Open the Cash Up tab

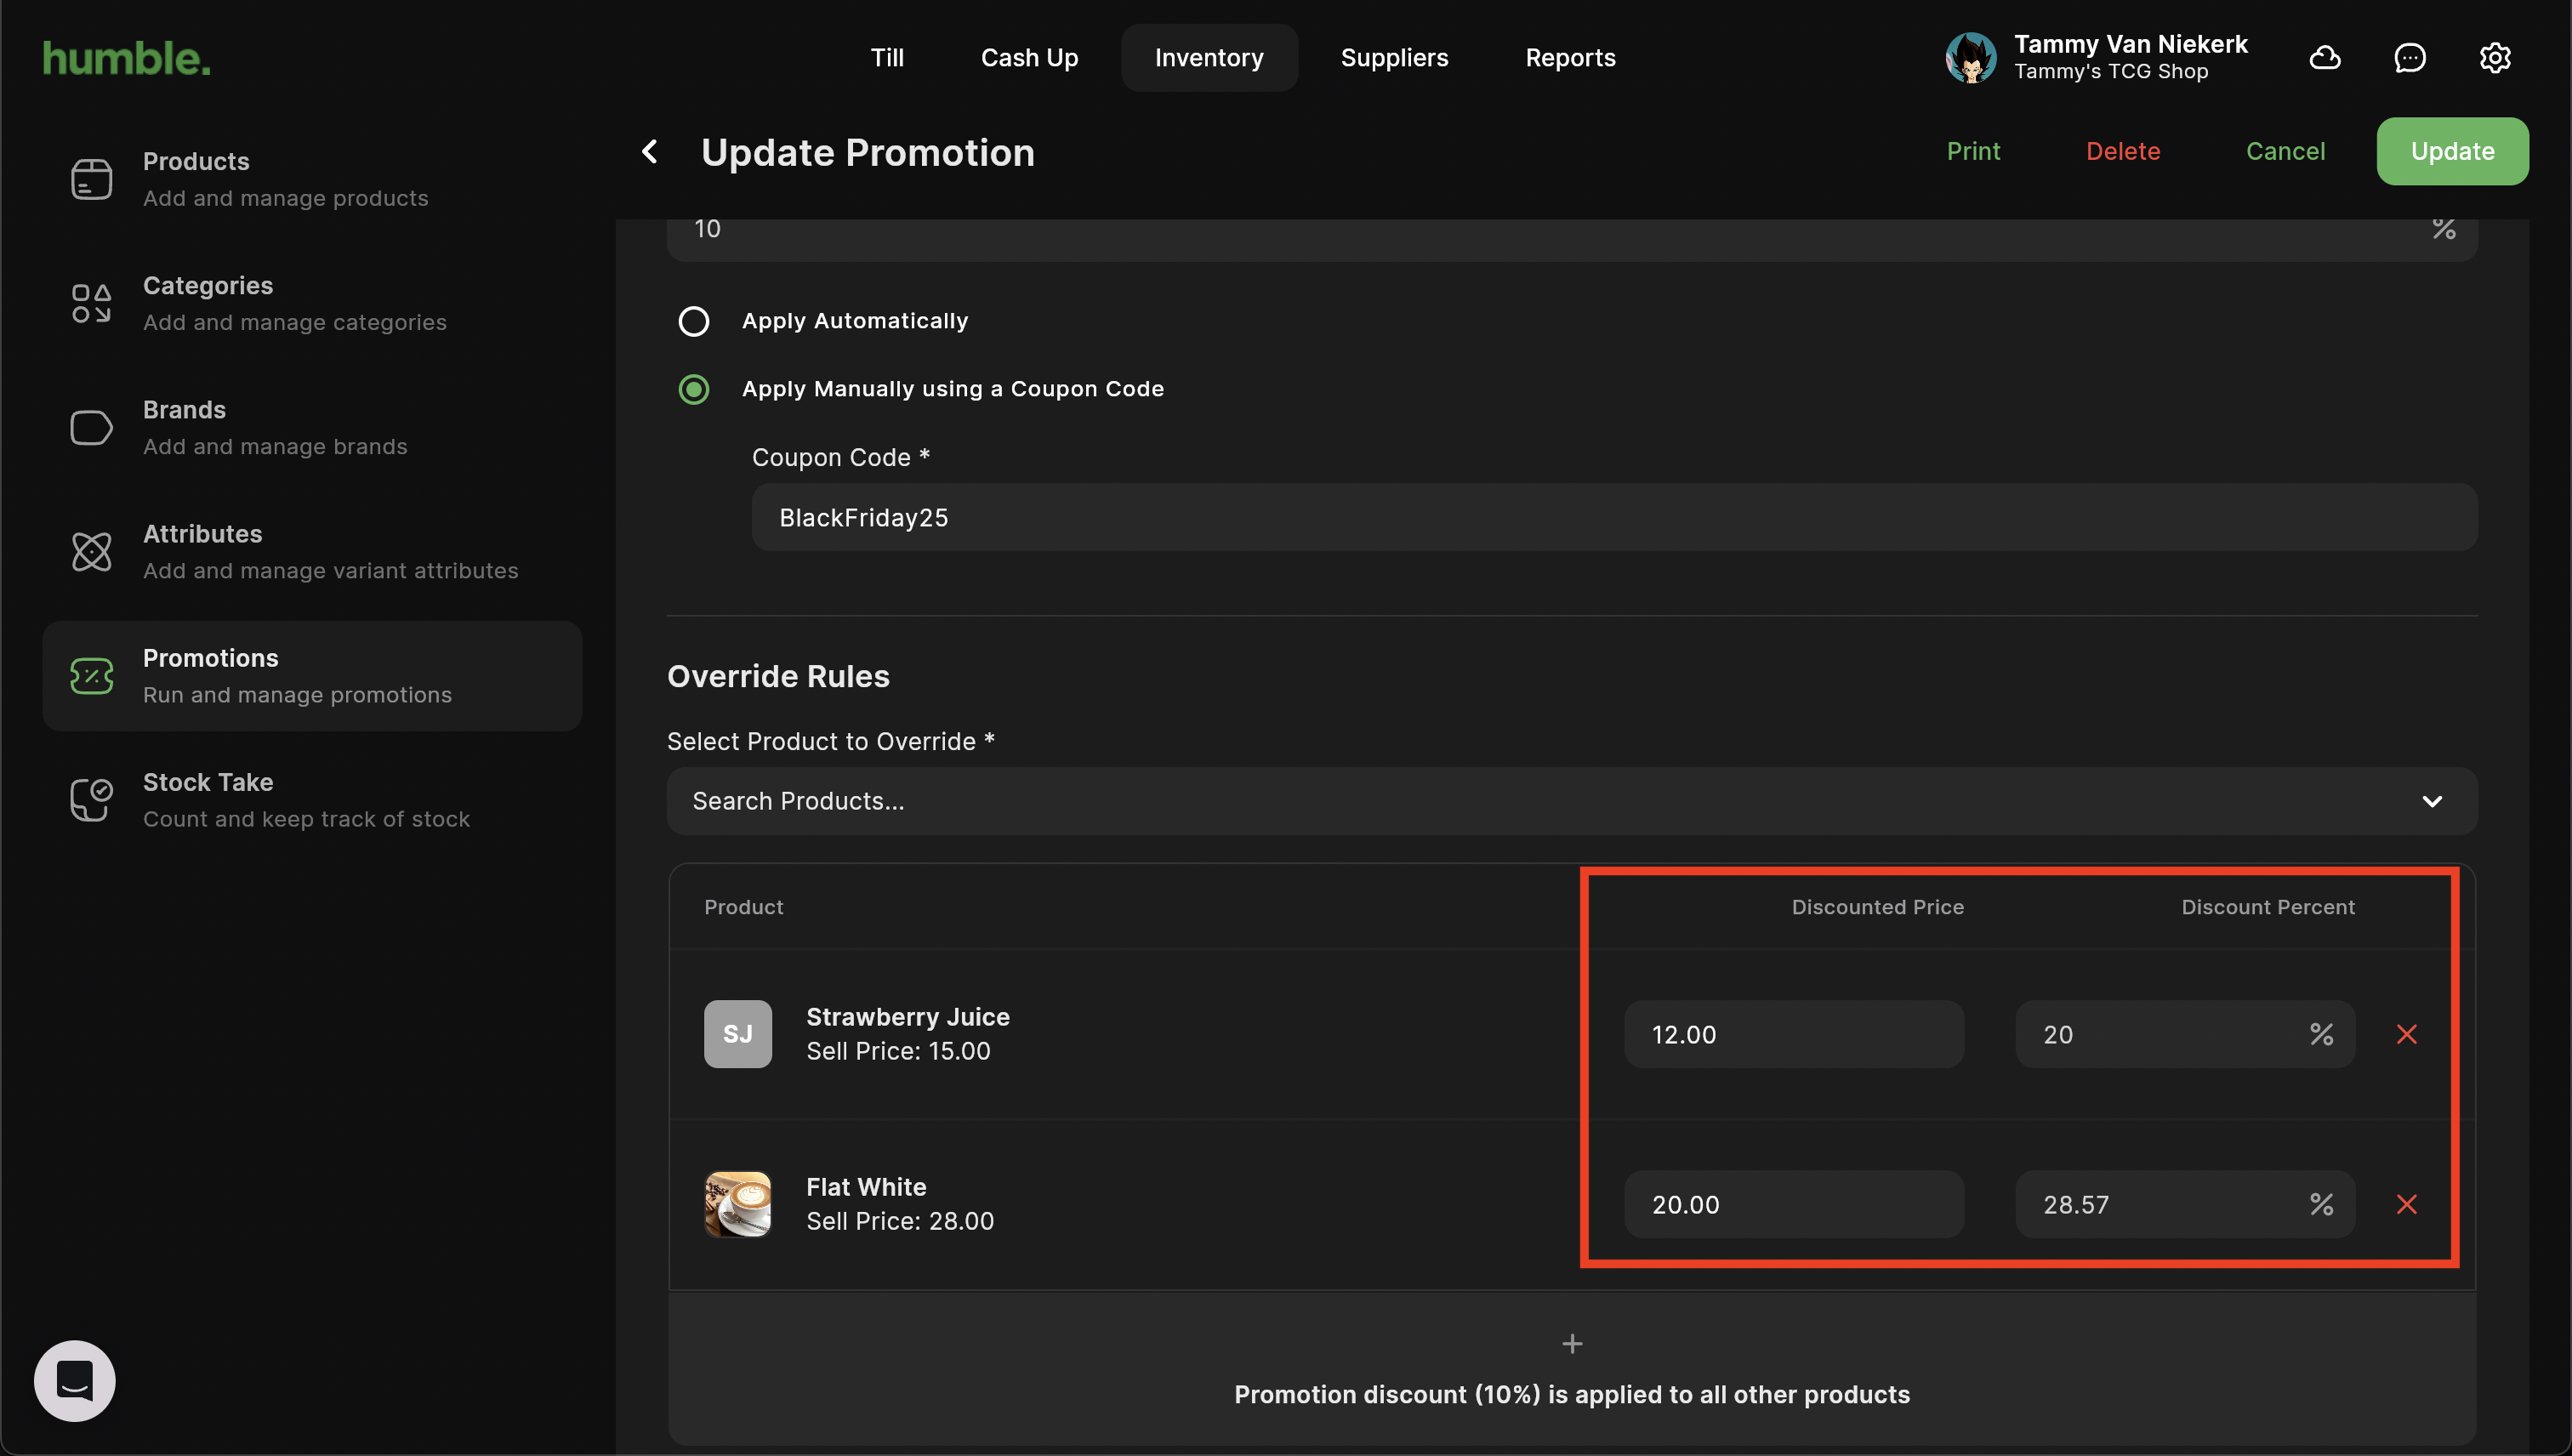[1029, 58]
